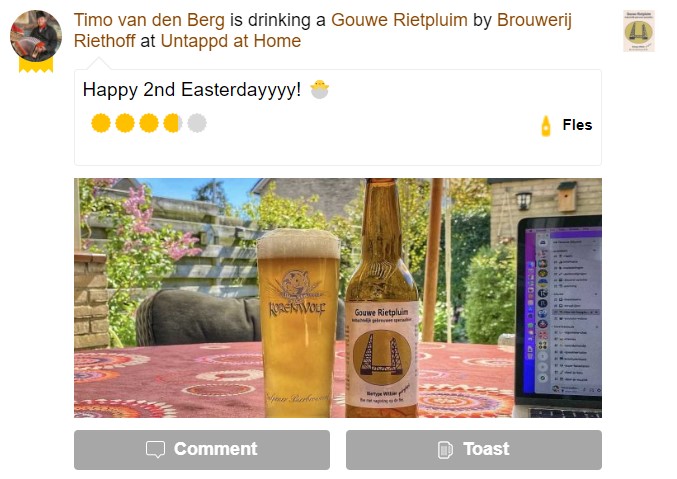Click the Comment button

pos(202,450)
